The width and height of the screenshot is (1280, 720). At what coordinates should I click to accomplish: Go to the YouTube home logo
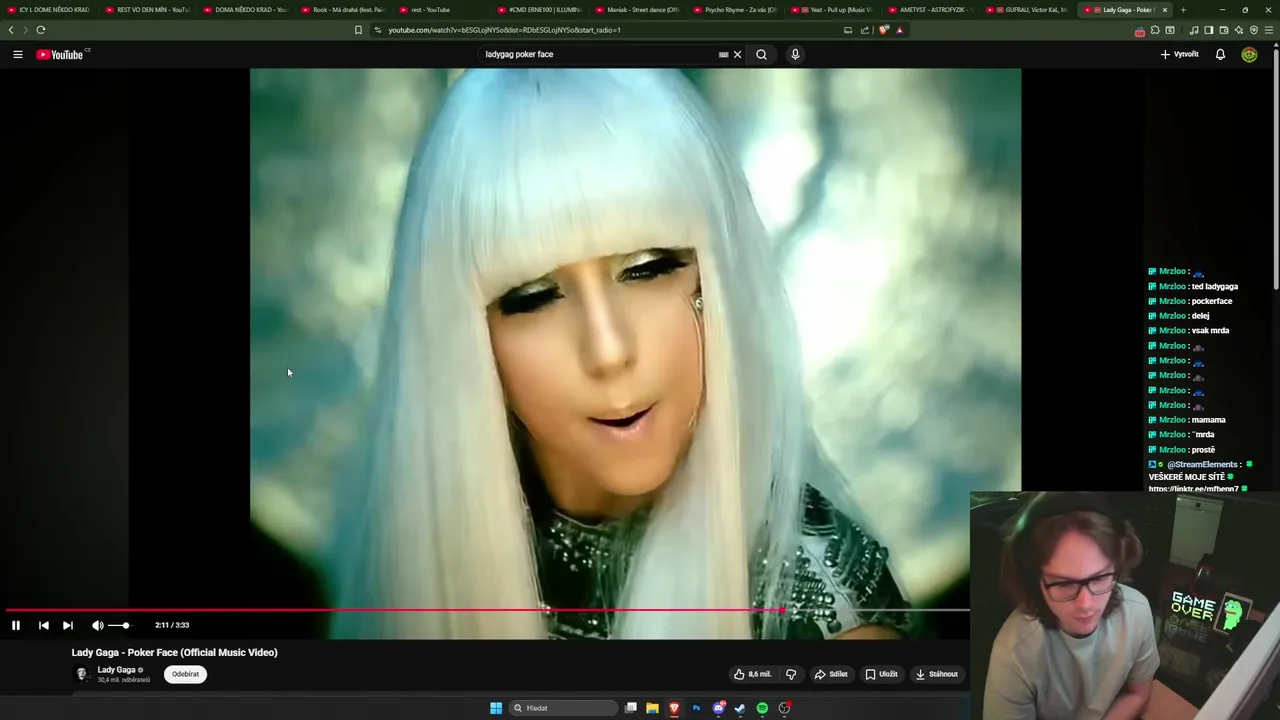62,54
